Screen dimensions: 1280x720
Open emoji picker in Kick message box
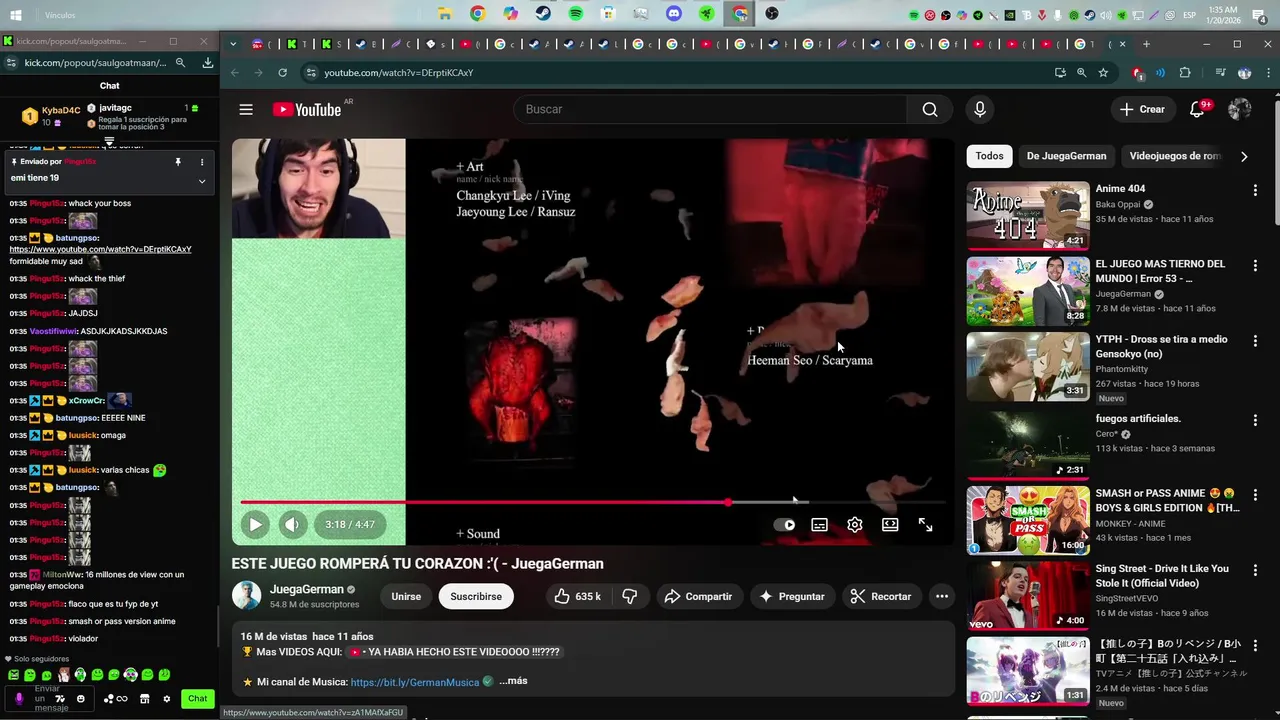pos(81,699)
